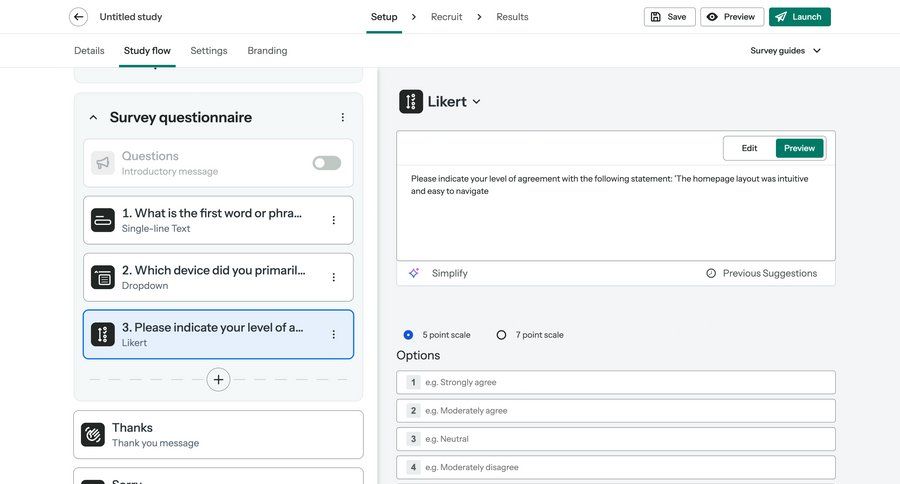The image size is (900, 484).
Task: Click the three-dot menu for Survey questionnaire
Action: [343, 118]
